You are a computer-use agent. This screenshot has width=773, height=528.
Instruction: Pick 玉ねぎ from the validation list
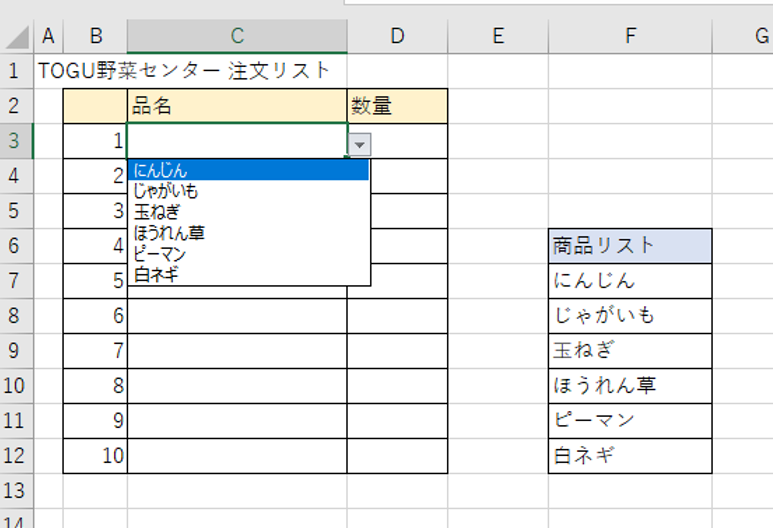(x=248, y=211)
